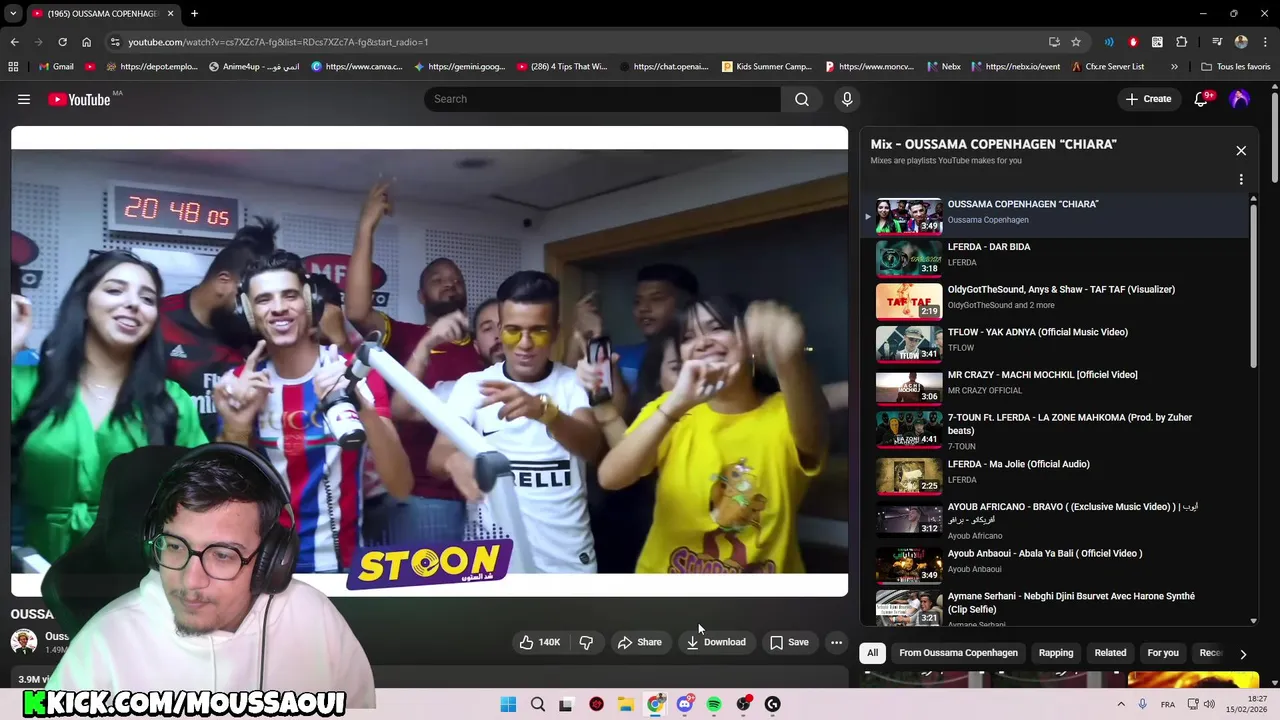
Task: Open Windows Start menu
Action: [x=508, y=704]
